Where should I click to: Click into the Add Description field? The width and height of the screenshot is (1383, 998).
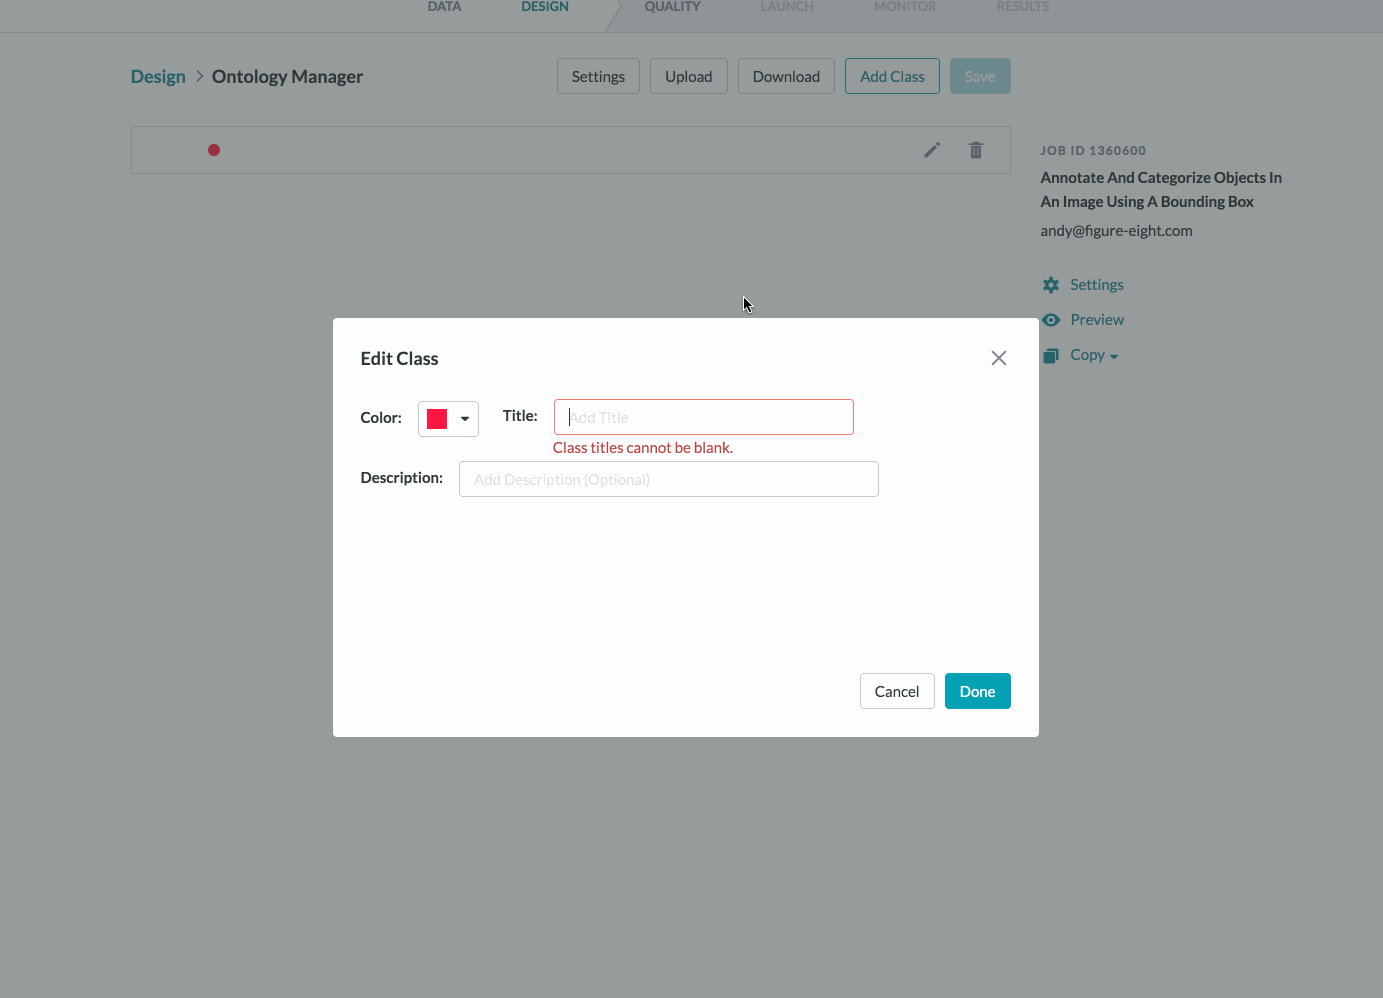[669, 479]
